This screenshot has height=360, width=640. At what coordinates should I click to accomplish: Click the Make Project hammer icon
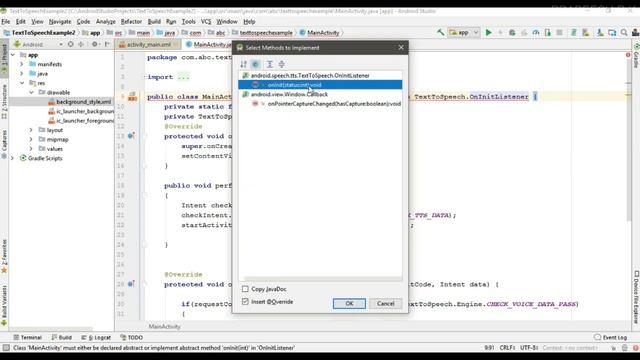coord(440,32)
